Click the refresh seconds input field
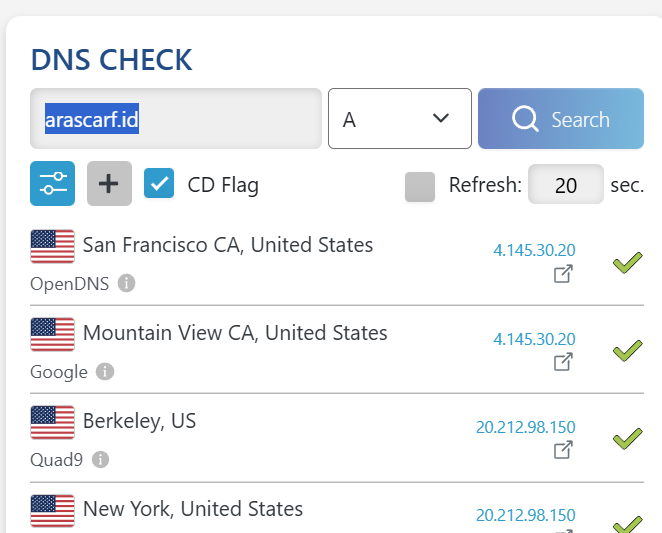 565,185
